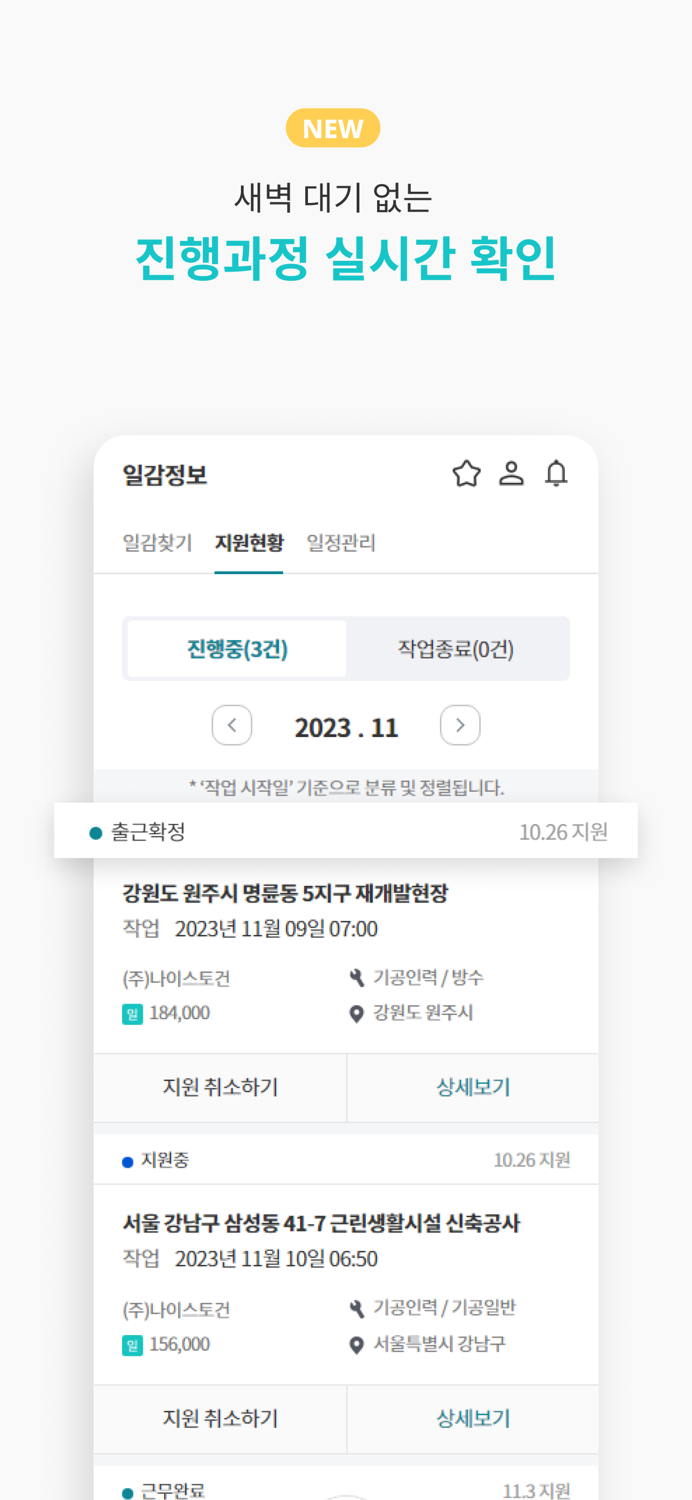Click the location pin beside 강원도 원주시
Viewport: 692px width, 1500px height.
click(x=356, y=1013)
